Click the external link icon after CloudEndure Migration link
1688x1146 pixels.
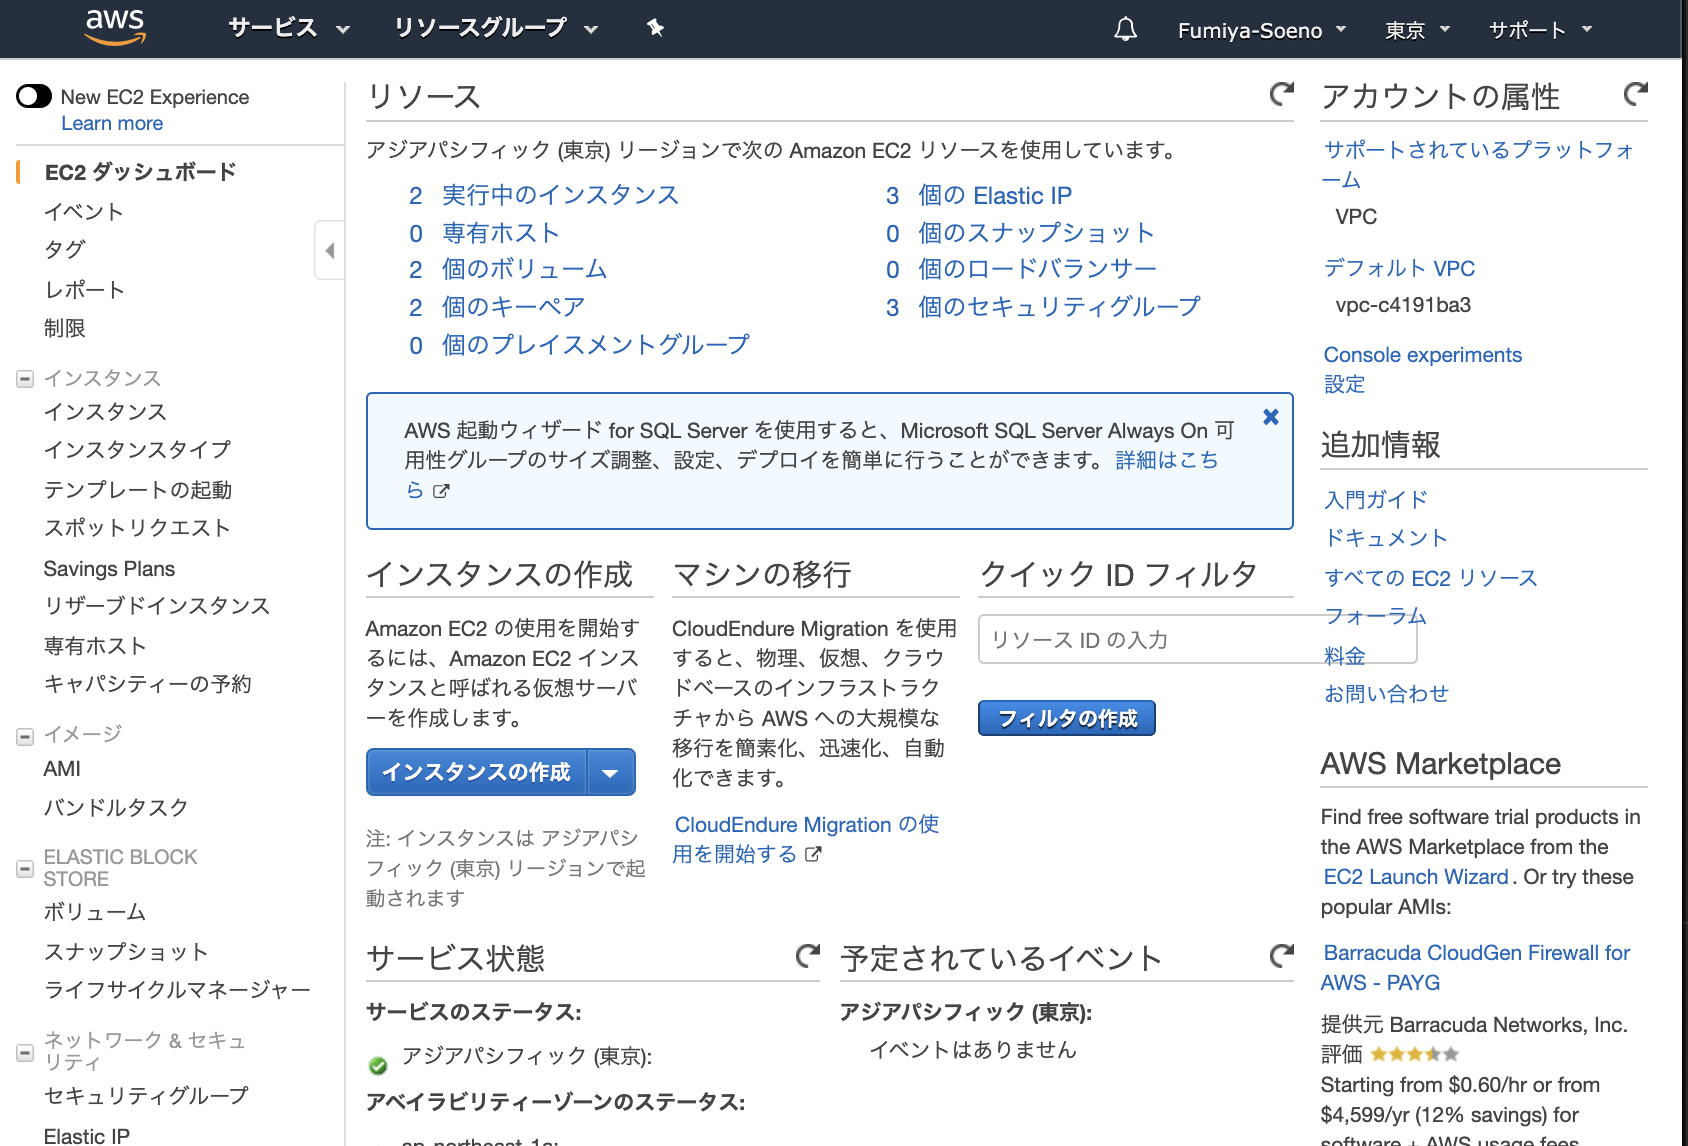tap(814, 854)
